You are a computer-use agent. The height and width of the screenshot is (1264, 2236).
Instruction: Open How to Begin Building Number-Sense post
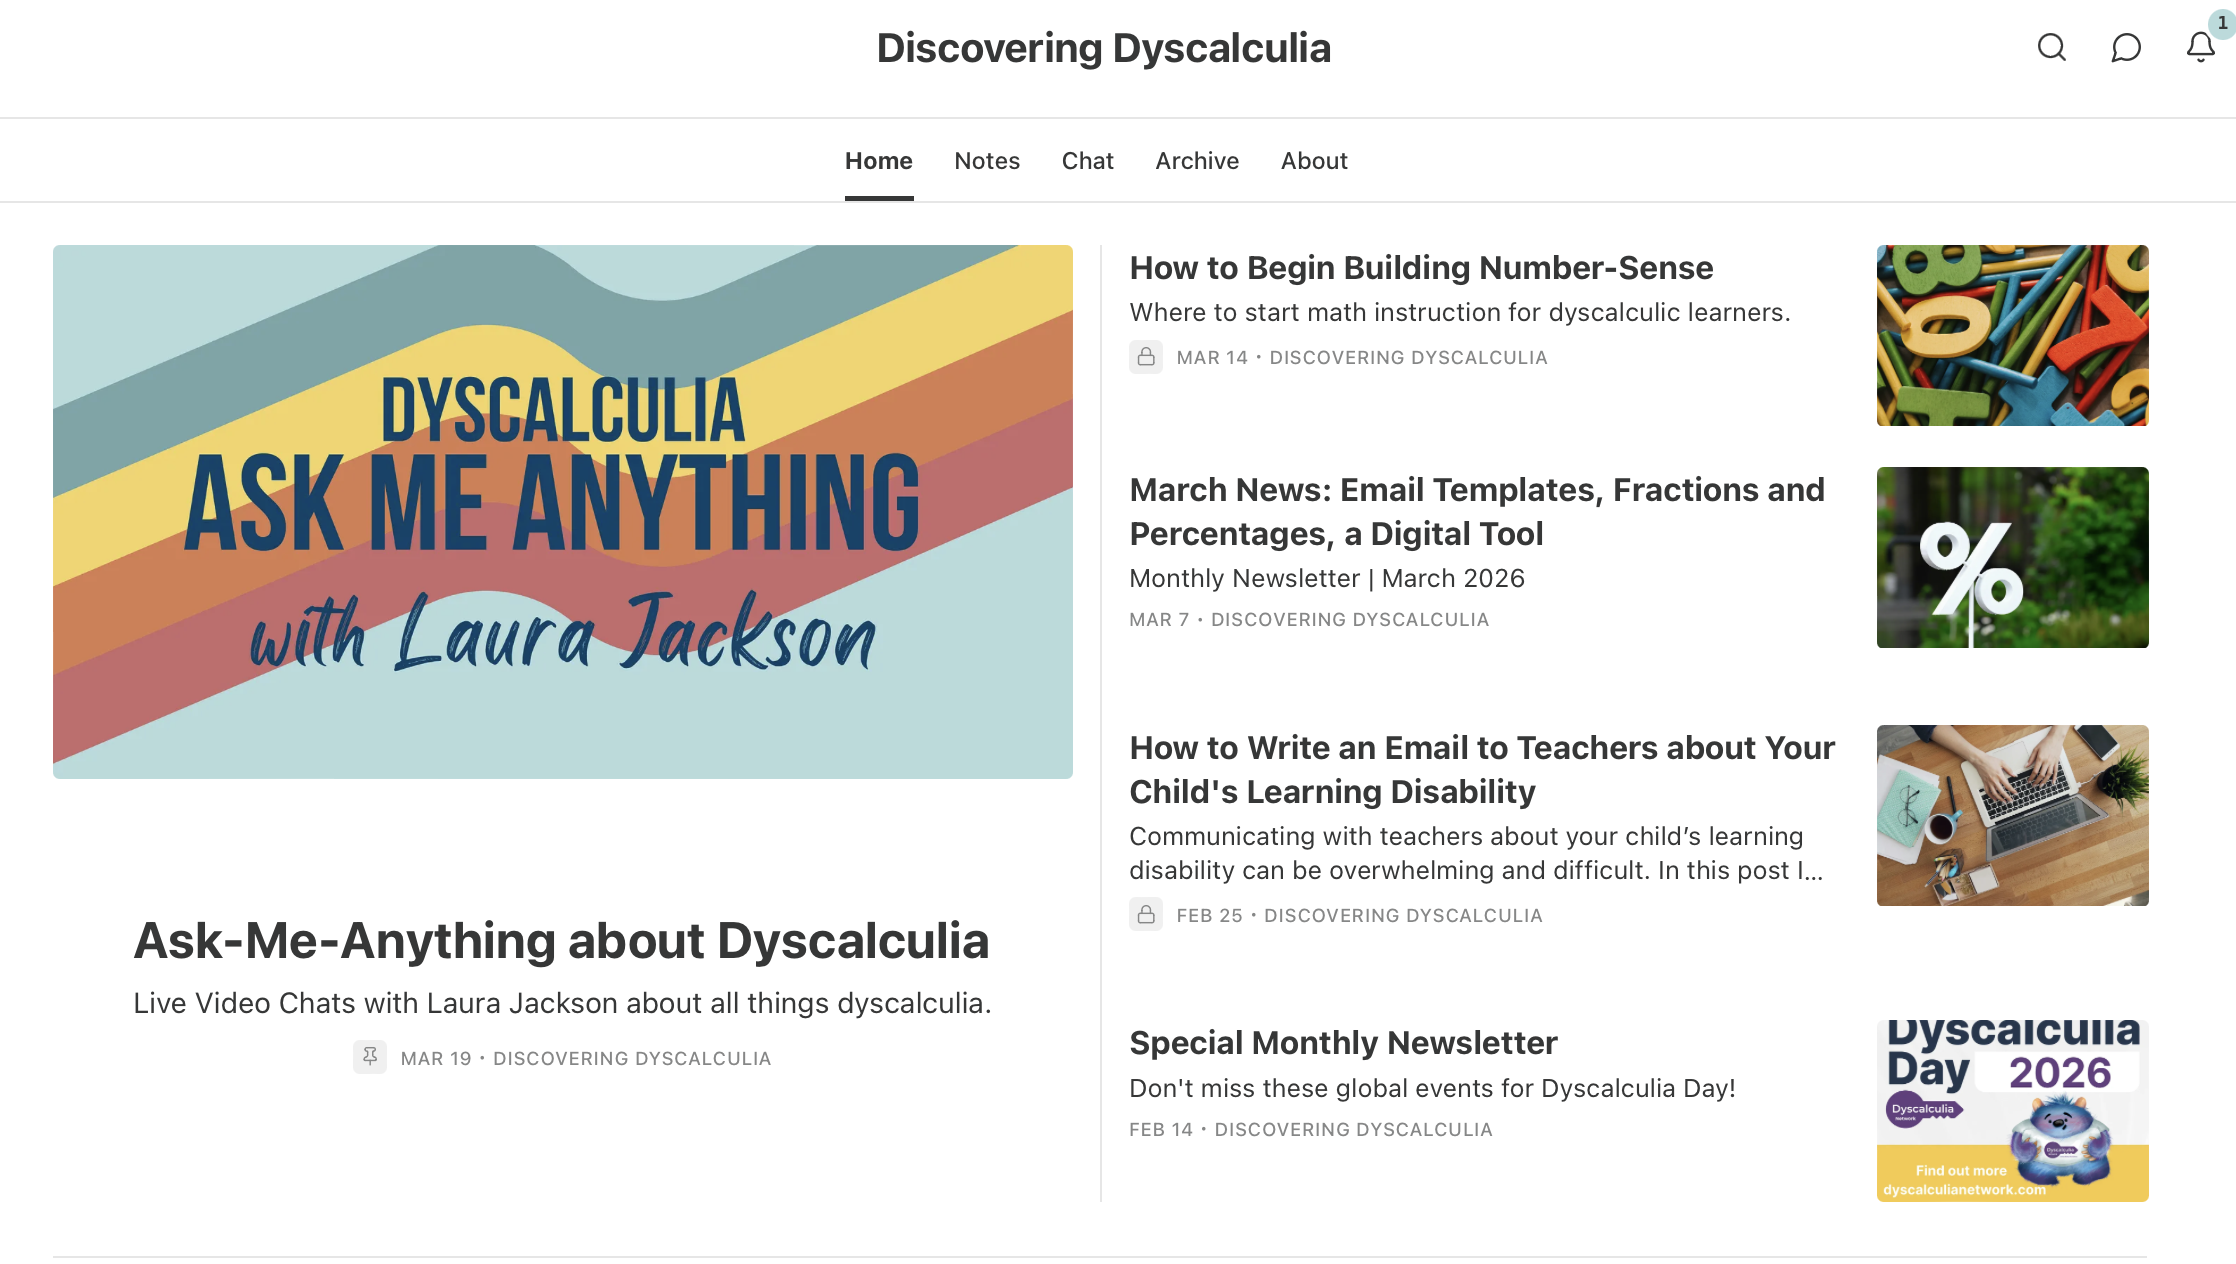(x=1421, y=268)
